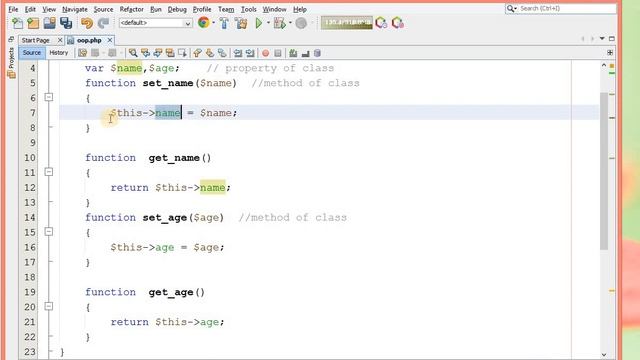640x360 pixels.
Task: Collapse the set_age code fold
Action: [x=49, y=232]
